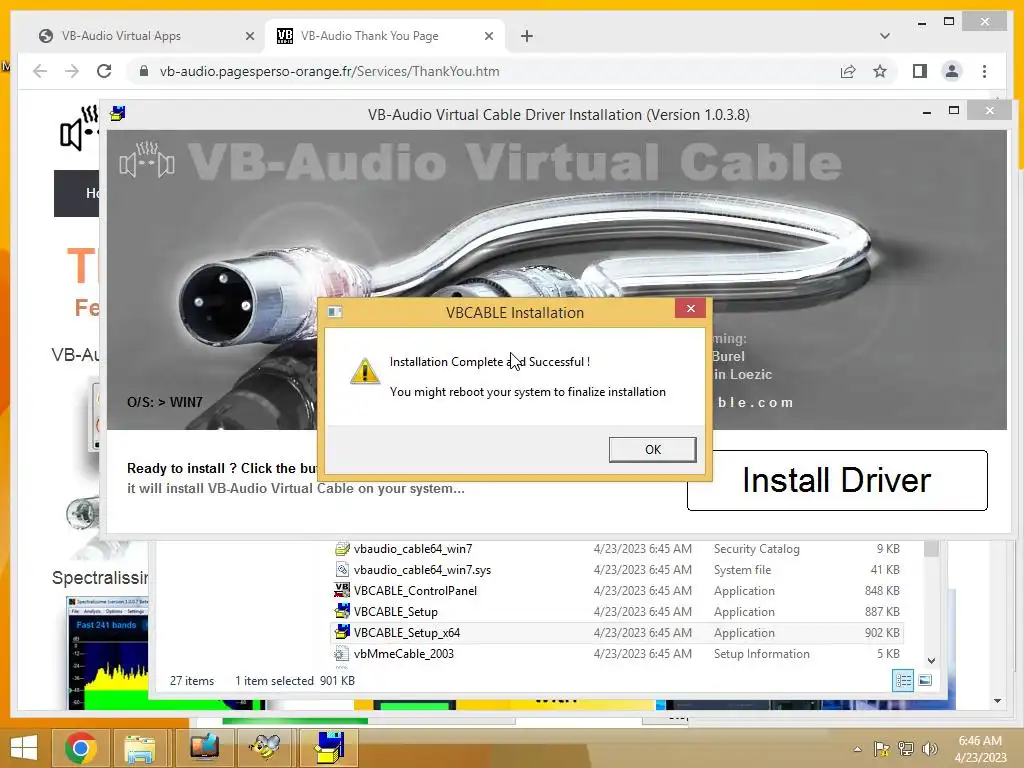Image resolution: width=1024 pixels, height=768 pixels.
Task: Click the VB-Audio installer window title icon
Action: click(118, 114)
